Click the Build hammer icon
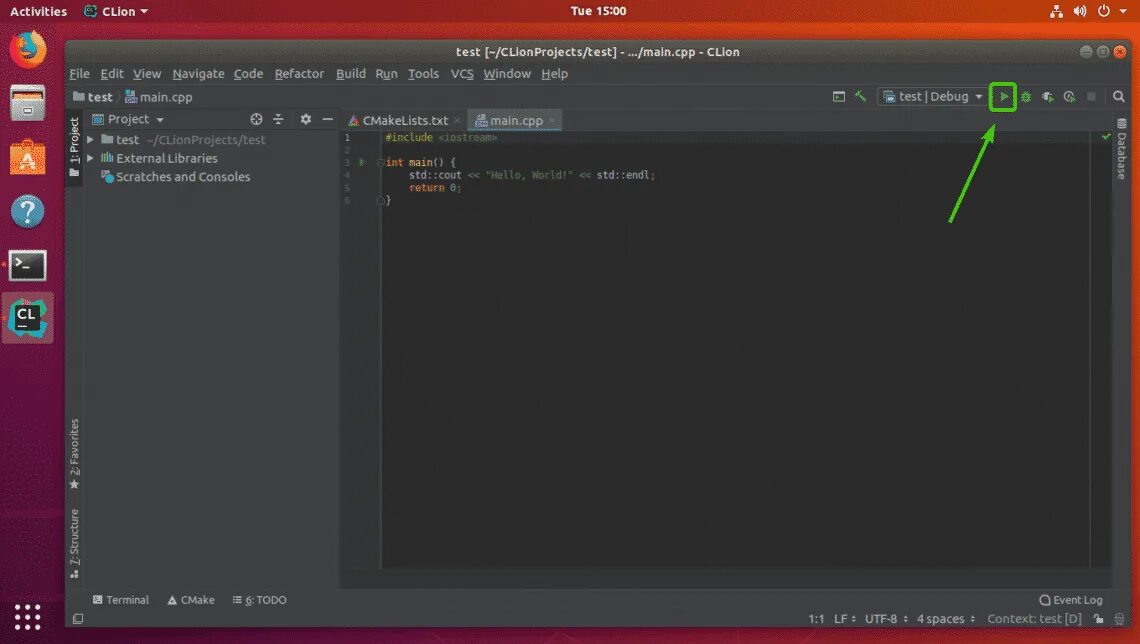This screenshot has height=644, width=1140. click(x=861, y=96)
